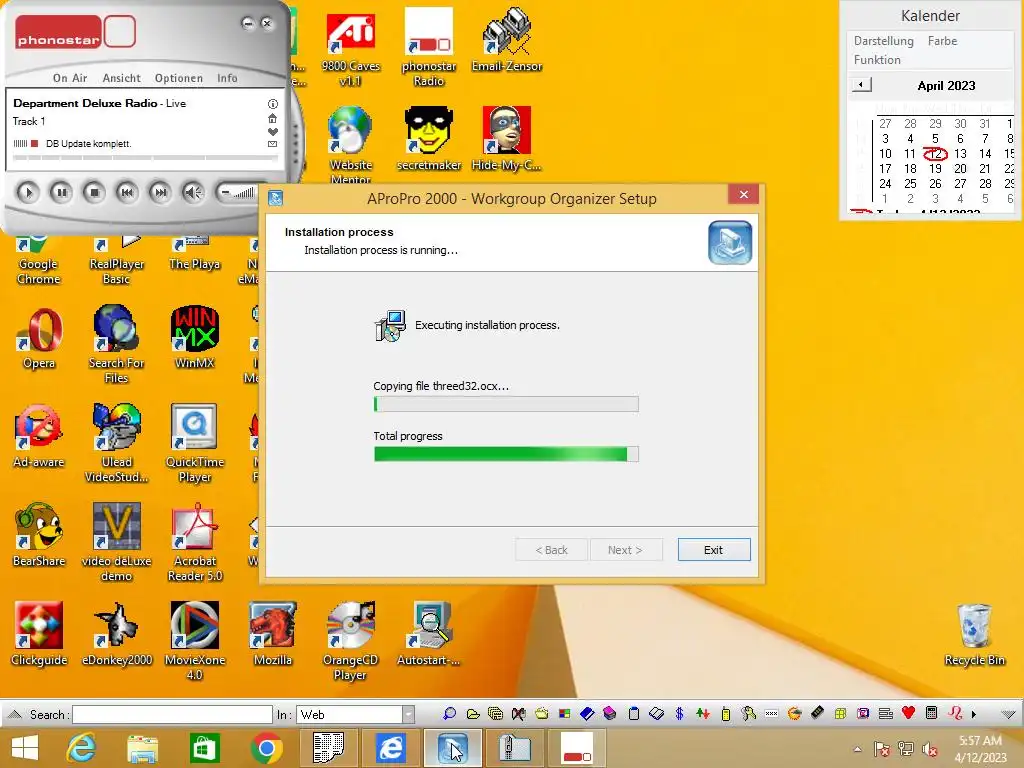Click the keys icon in search toolbar
1024x768 pixels.
click(x=748, y=714)
